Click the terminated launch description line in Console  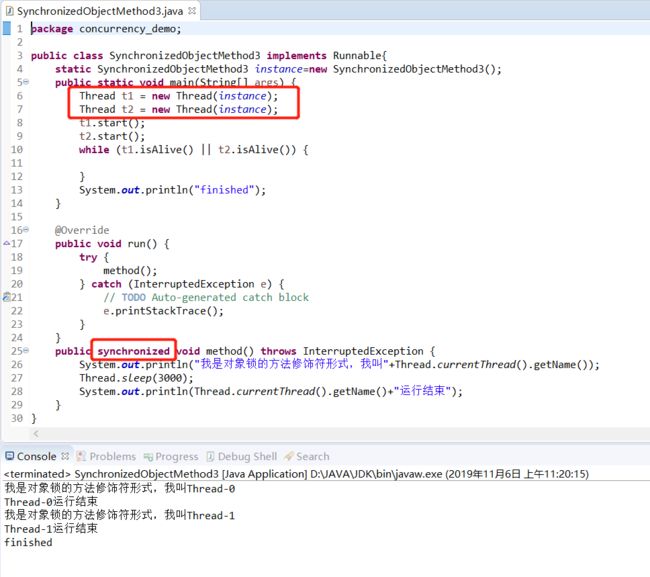296,474
